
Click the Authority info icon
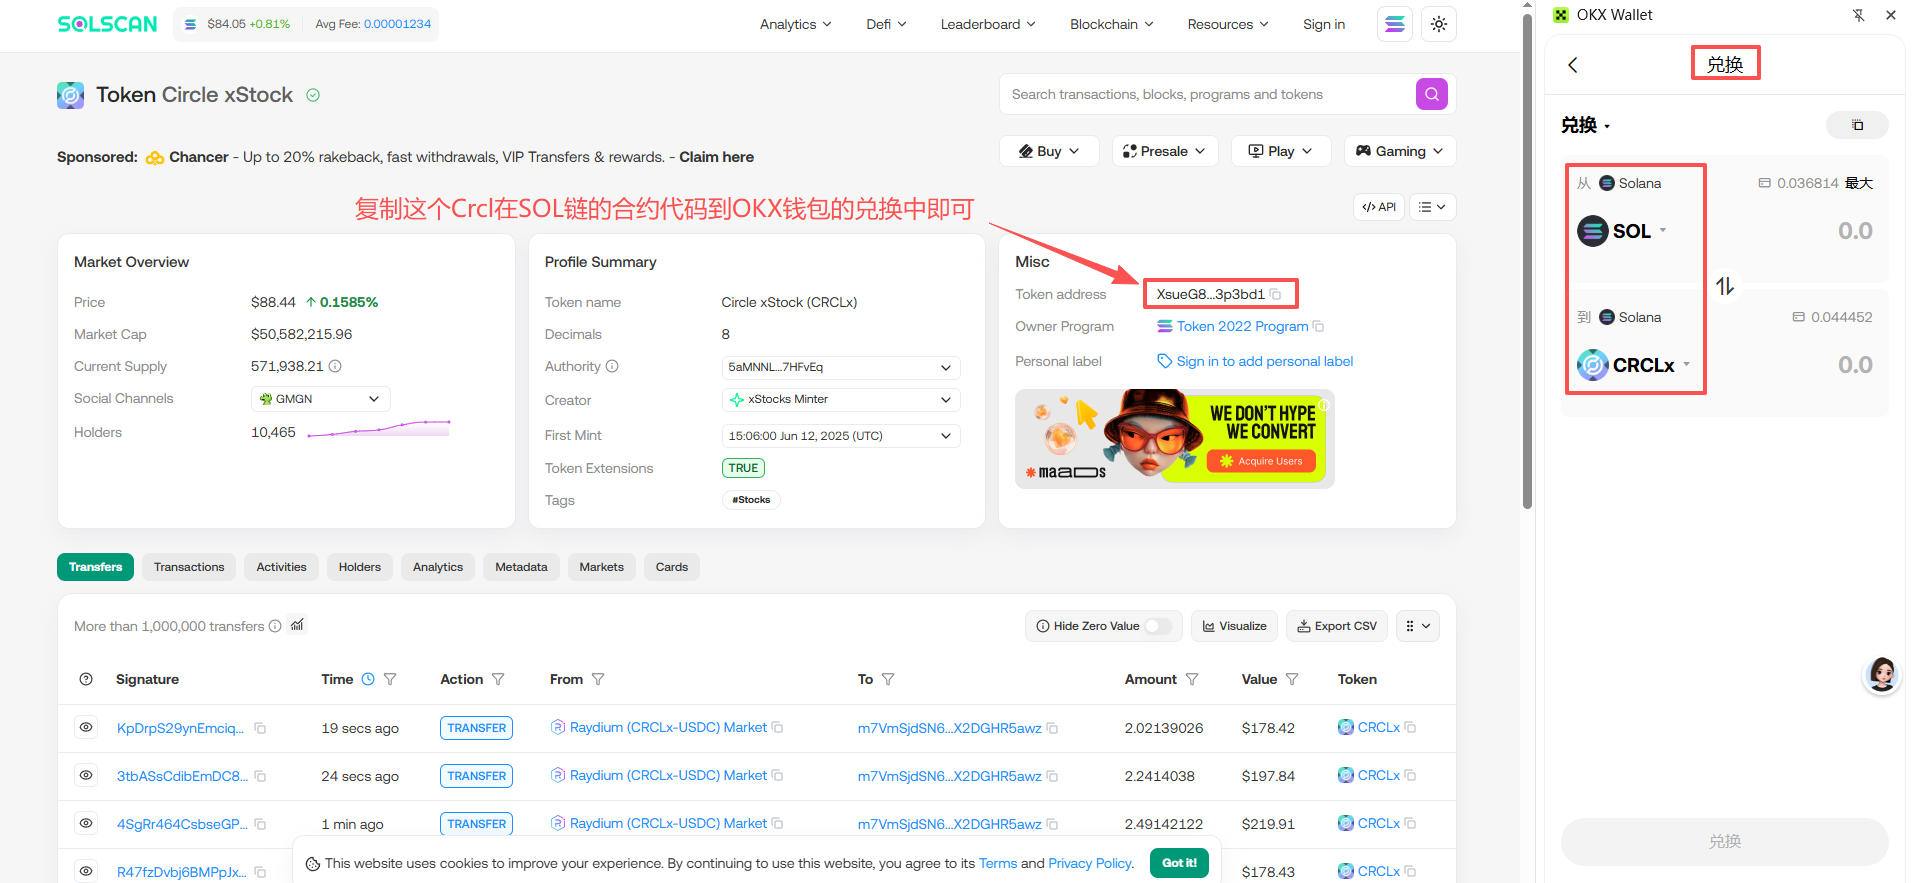click(612, 366)
